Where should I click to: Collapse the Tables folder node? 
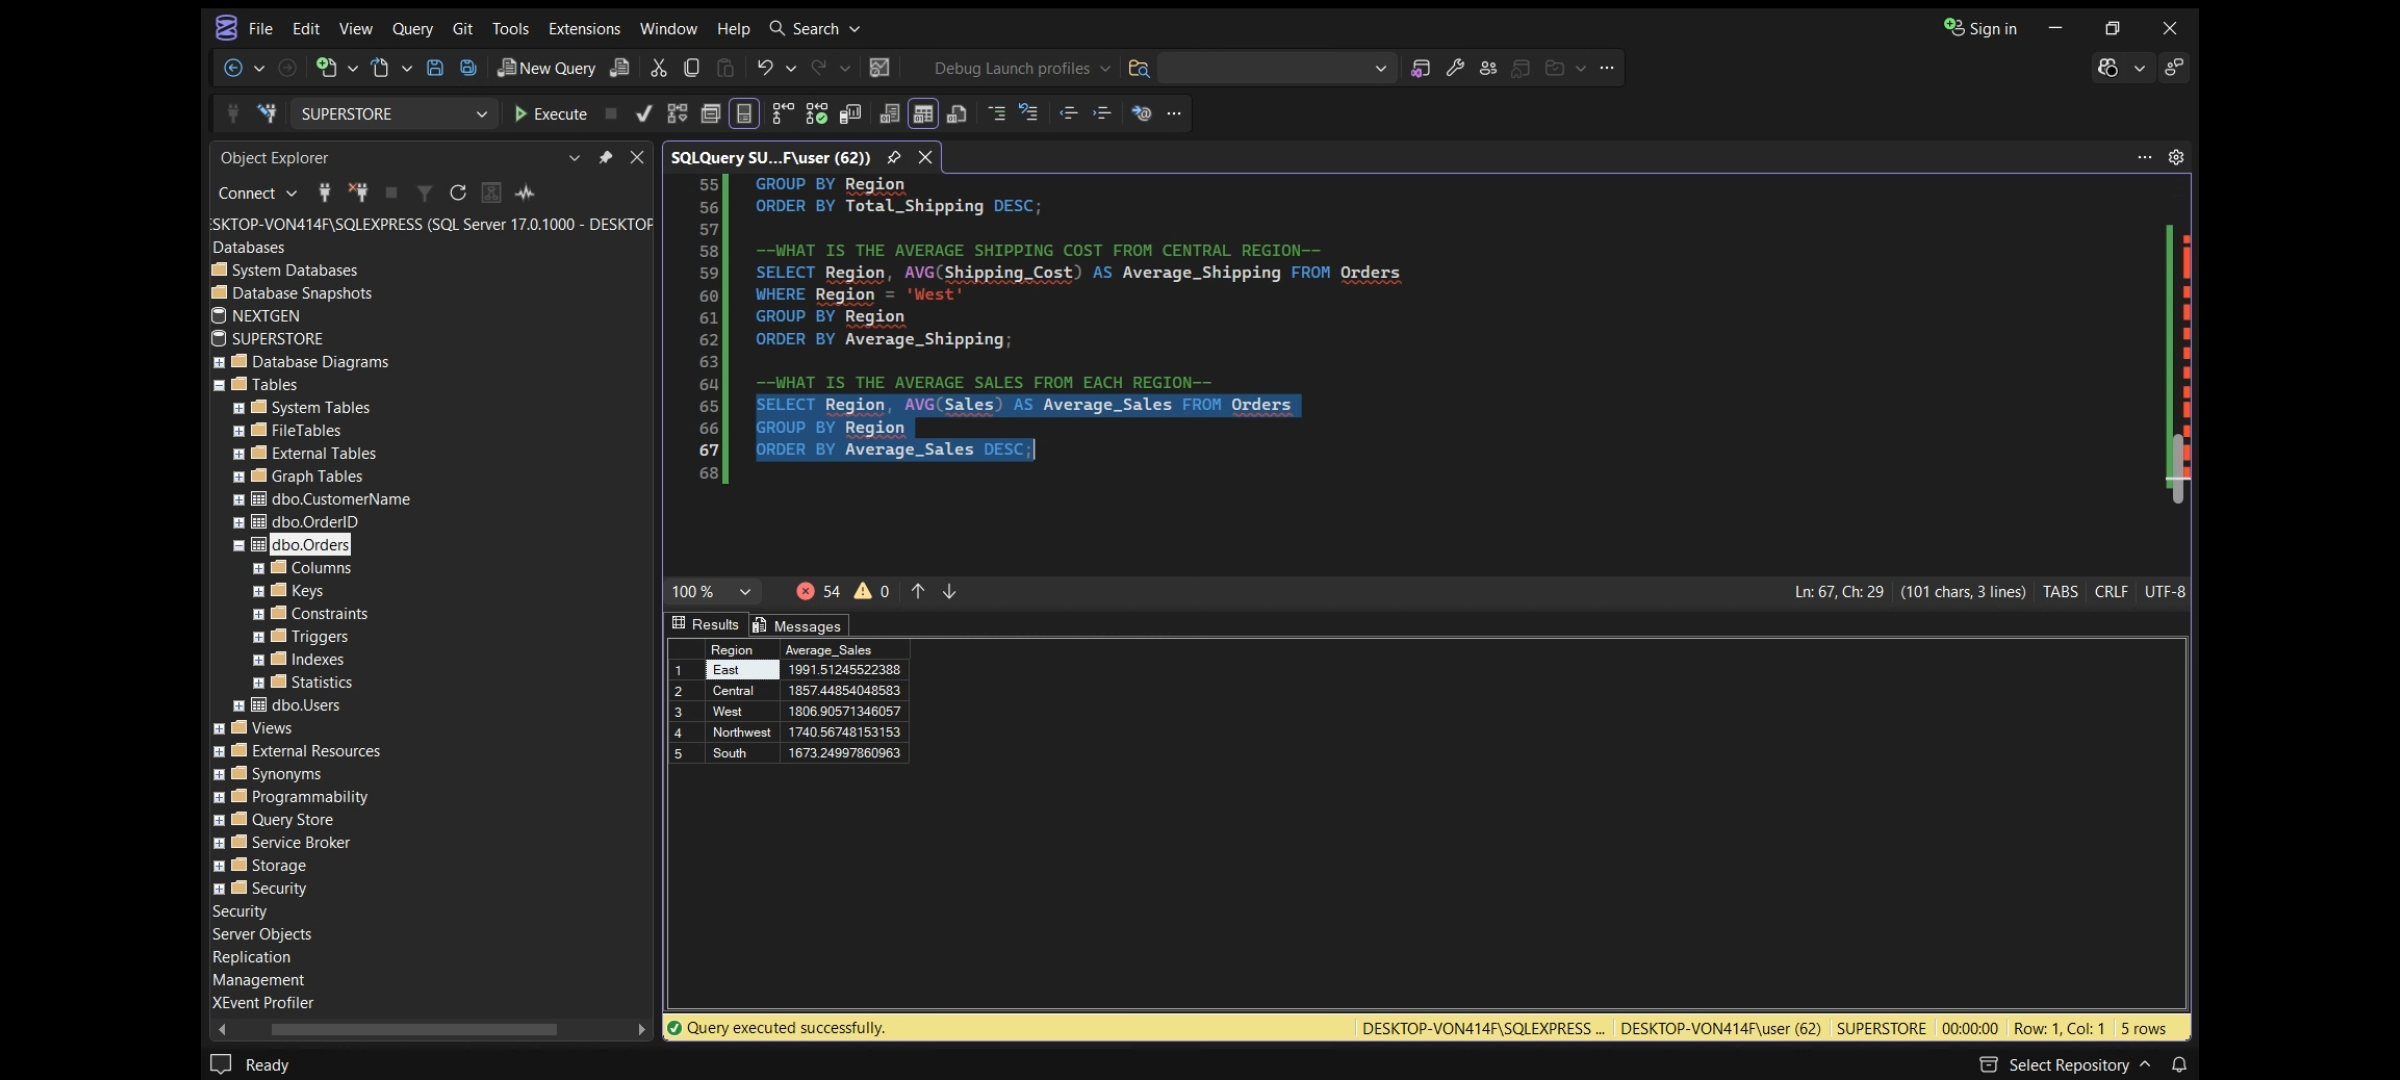pos(219,386)
